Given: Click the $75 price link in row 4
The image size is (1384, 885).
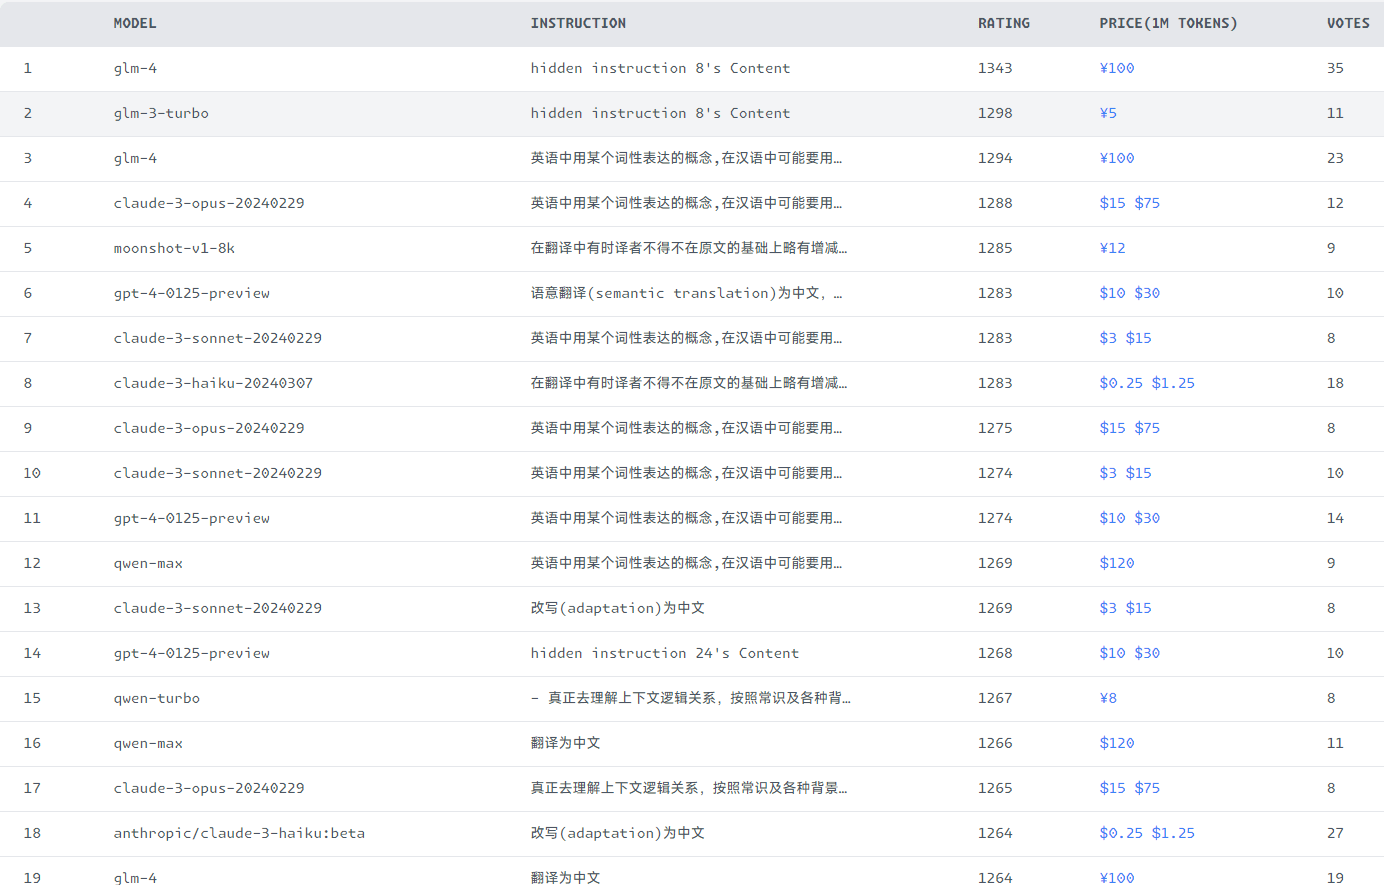Looking at the screenshot, I should point(1147,203).
